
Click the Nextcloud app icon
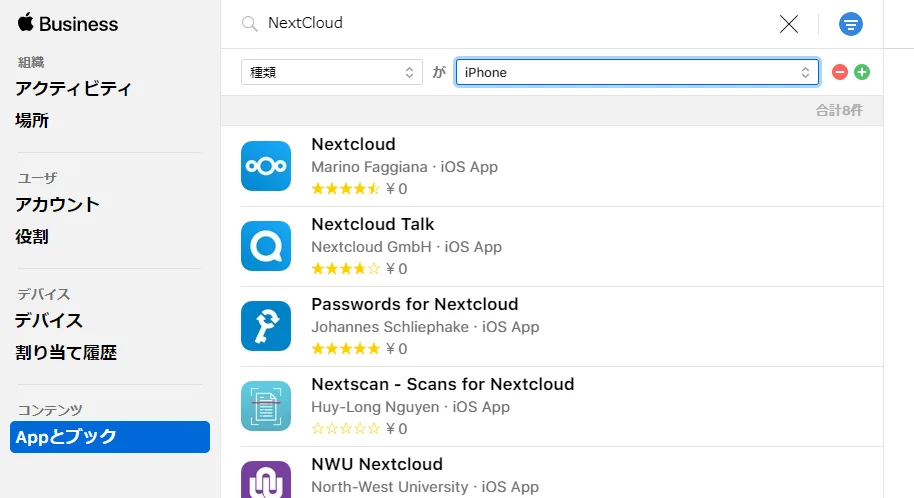(x=266, y=166)
